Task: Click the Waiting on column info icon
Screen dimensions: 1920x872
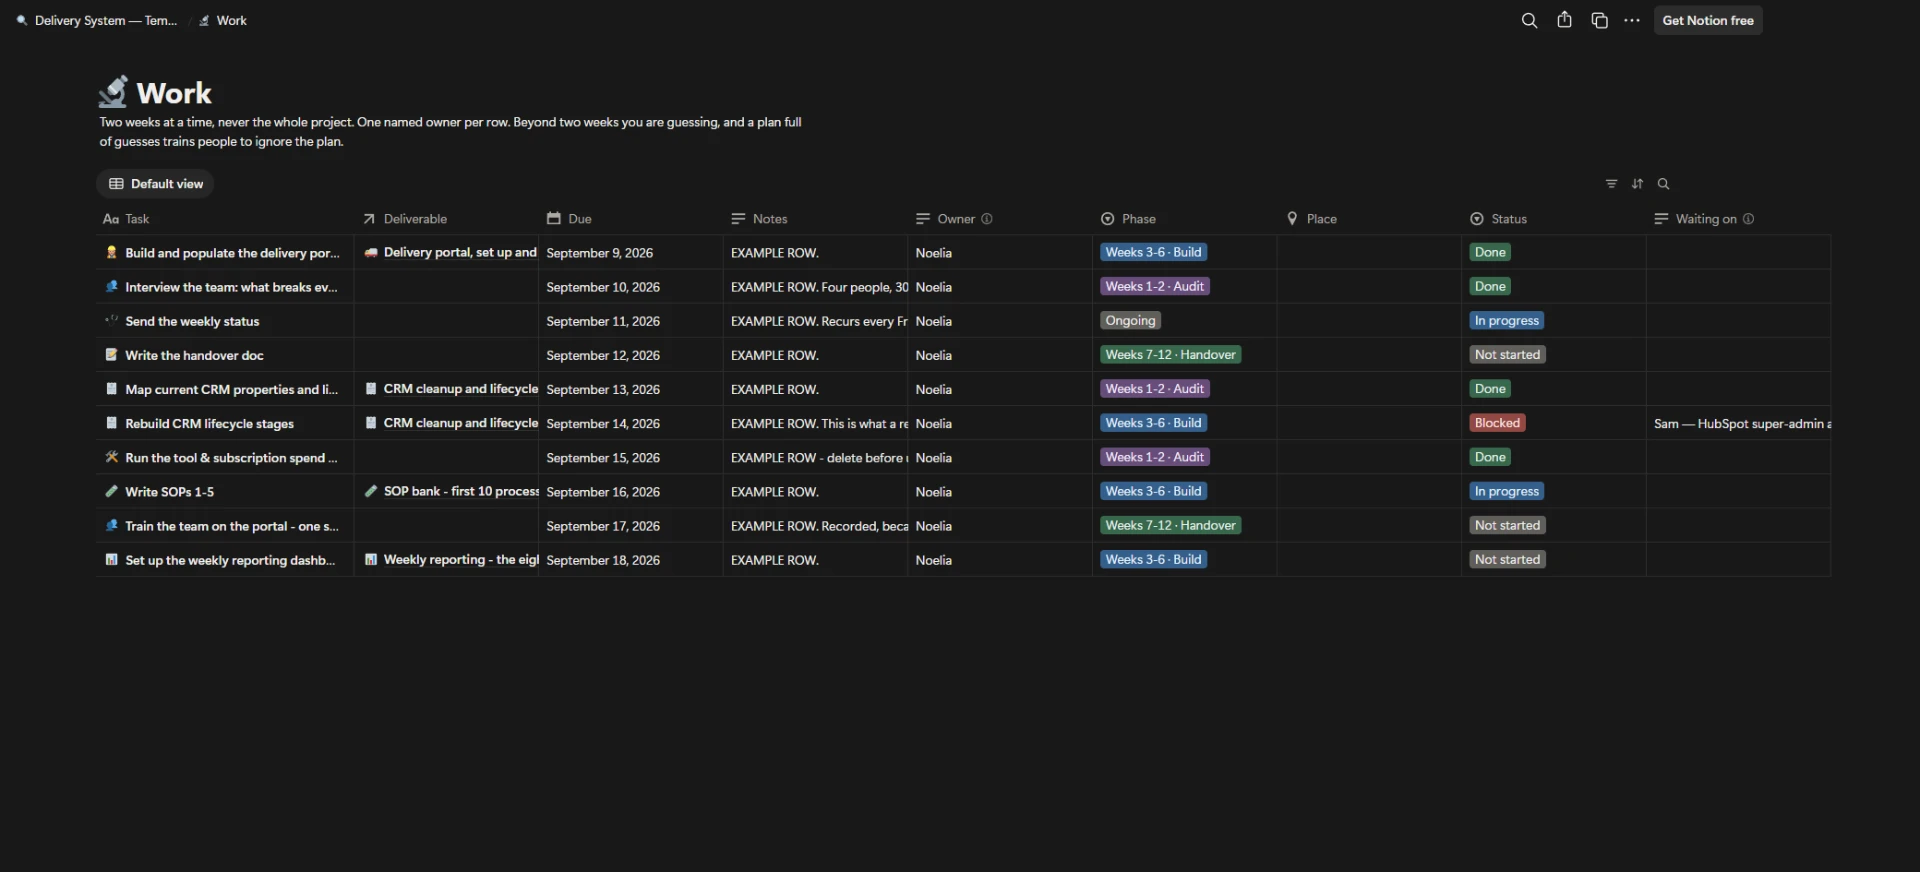Action: (1748, 219)
